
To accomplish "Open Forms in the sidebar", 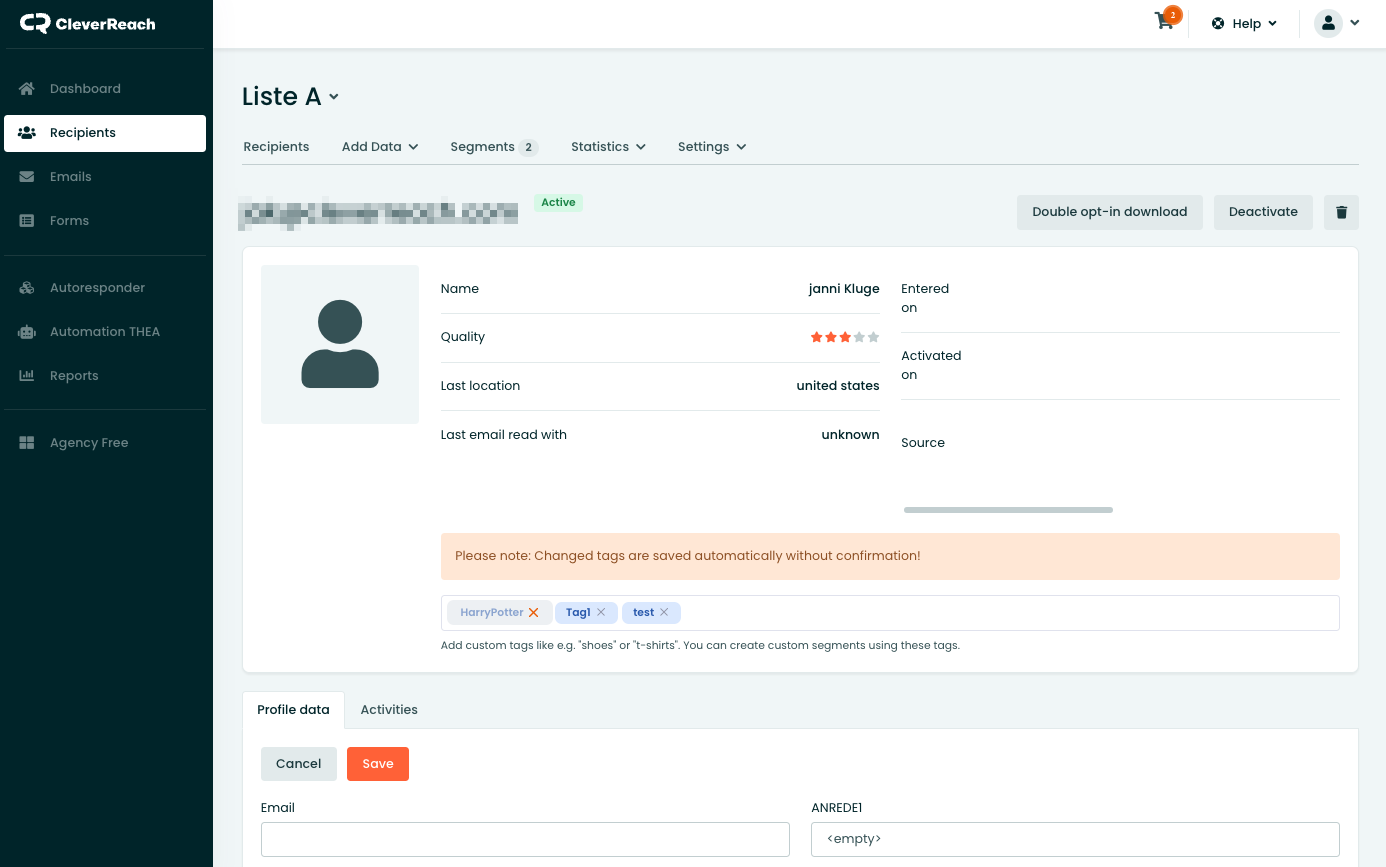I will (69, 221).
